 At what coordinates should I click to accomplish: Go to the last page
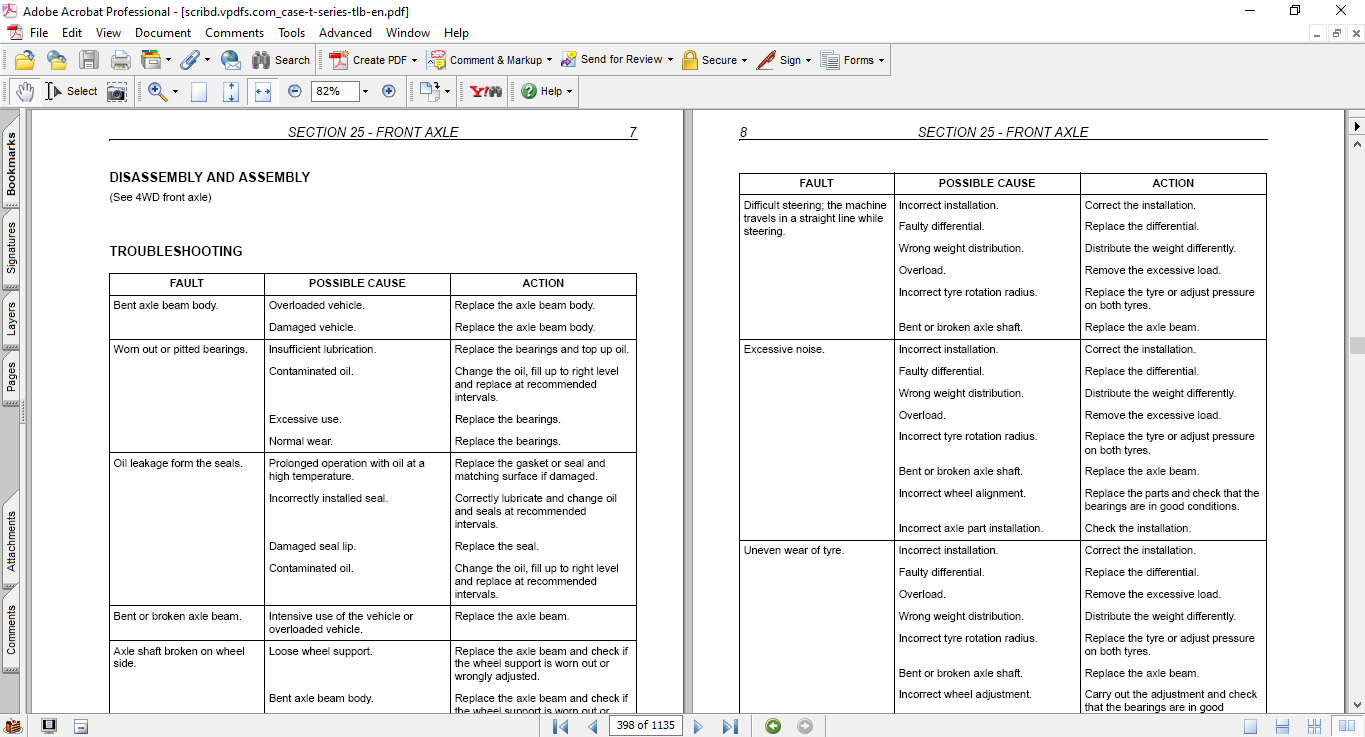coord(730,726)
